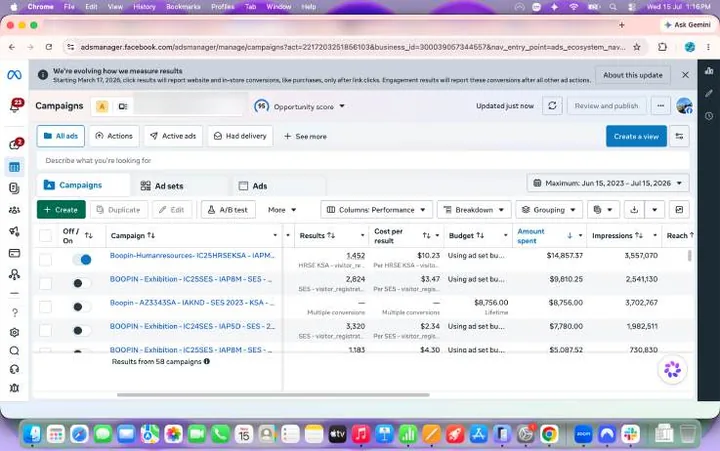This screenshot has width=720, height=451.
Task: Open the Breakdown dropdown
Action: pos(474,210)
